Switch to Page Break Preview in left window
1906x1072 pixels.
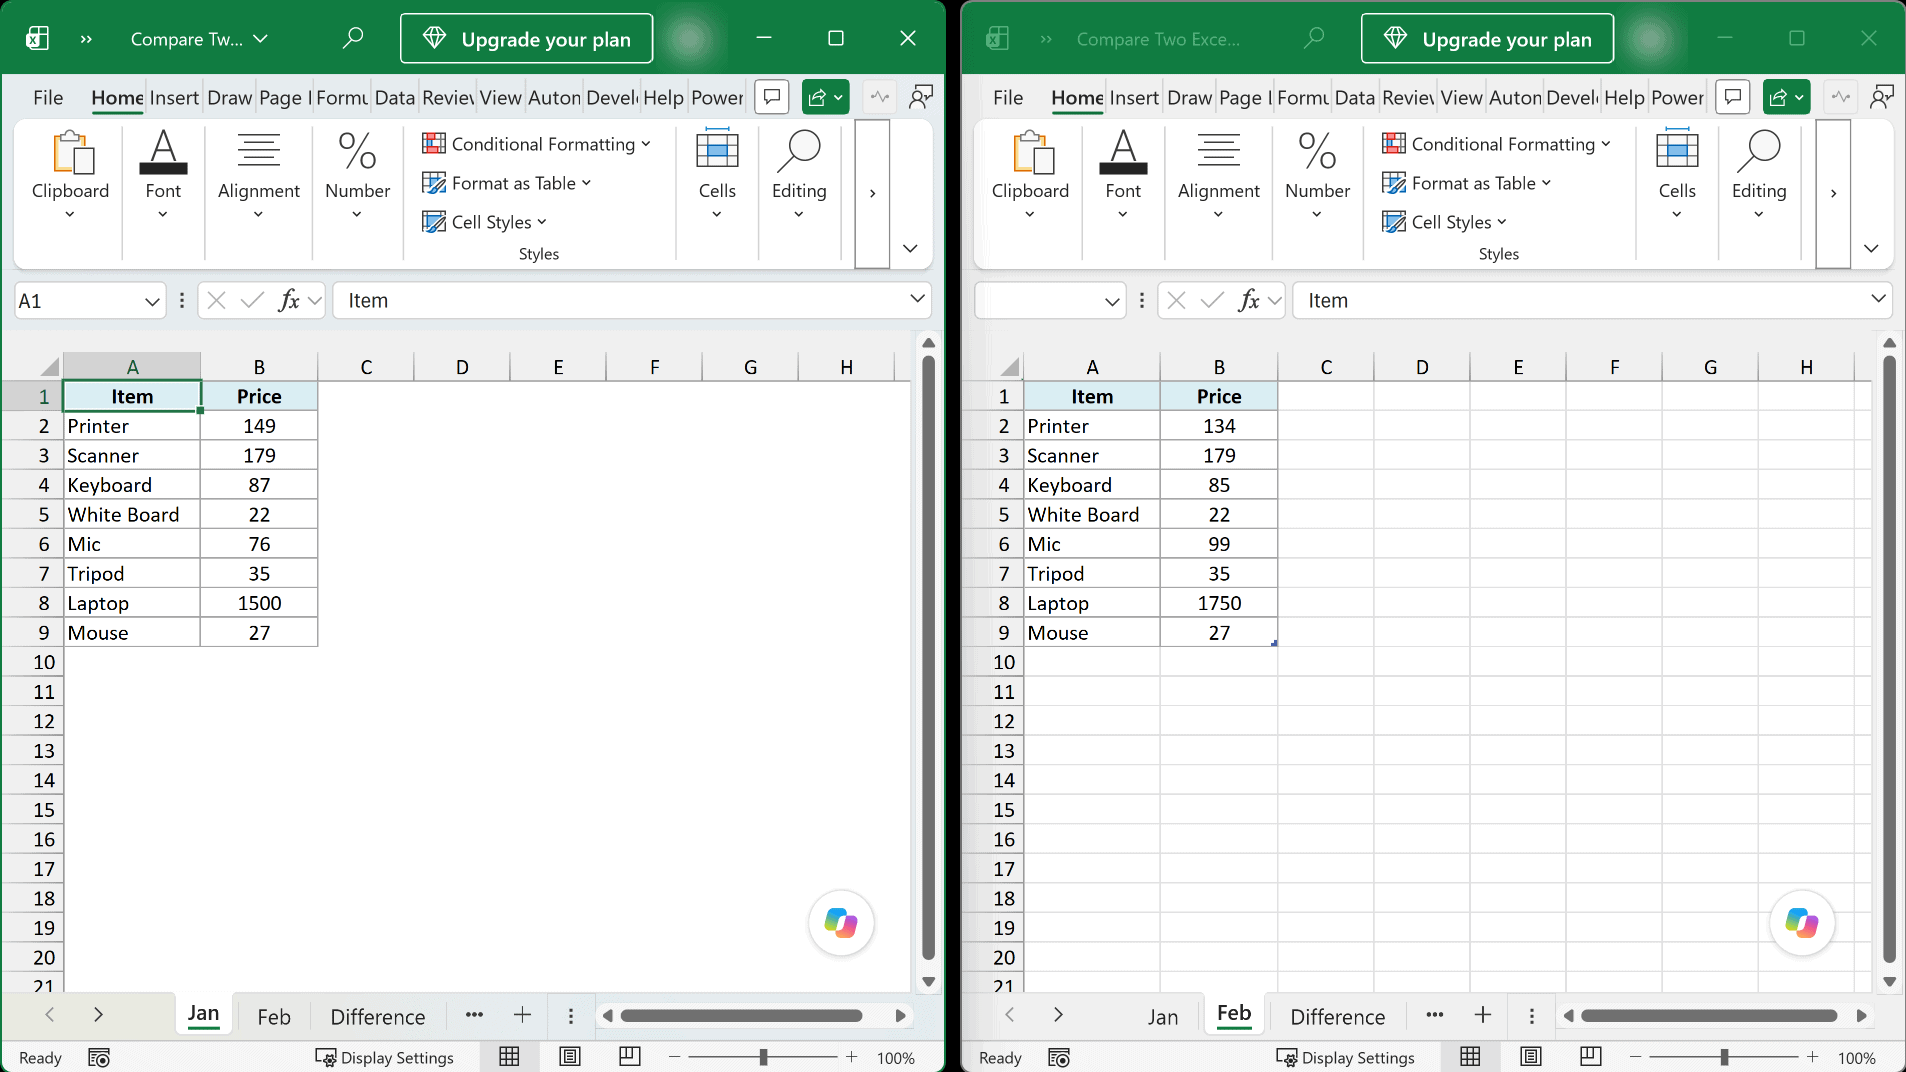630,1057
